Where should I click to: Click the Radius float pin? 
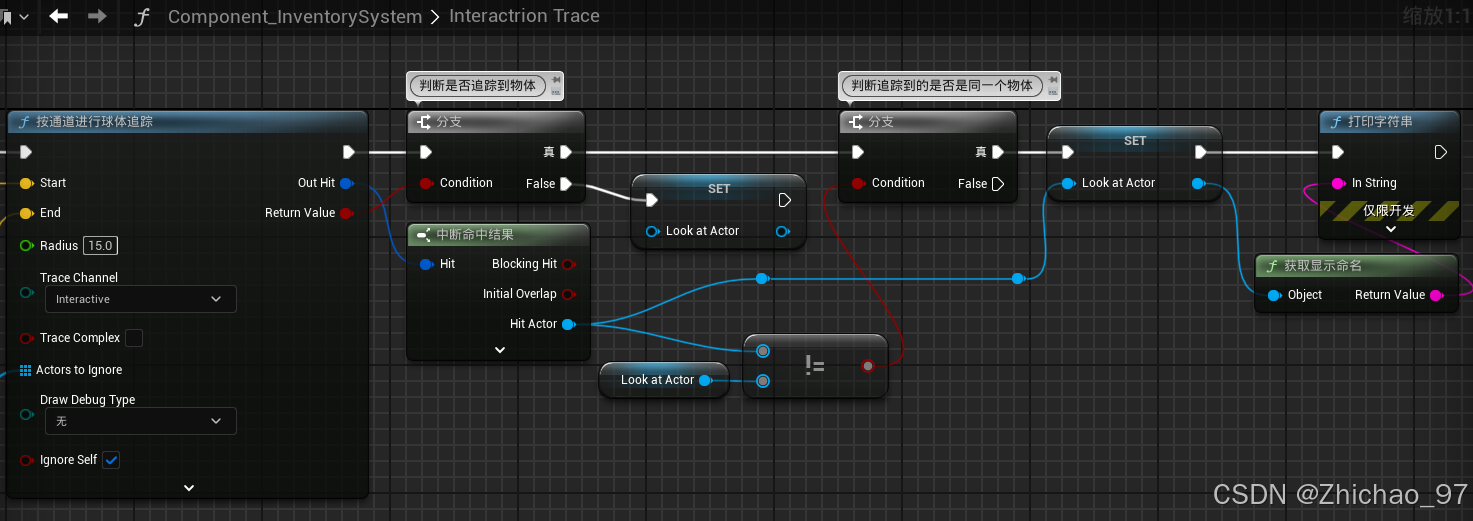(27, 246)
